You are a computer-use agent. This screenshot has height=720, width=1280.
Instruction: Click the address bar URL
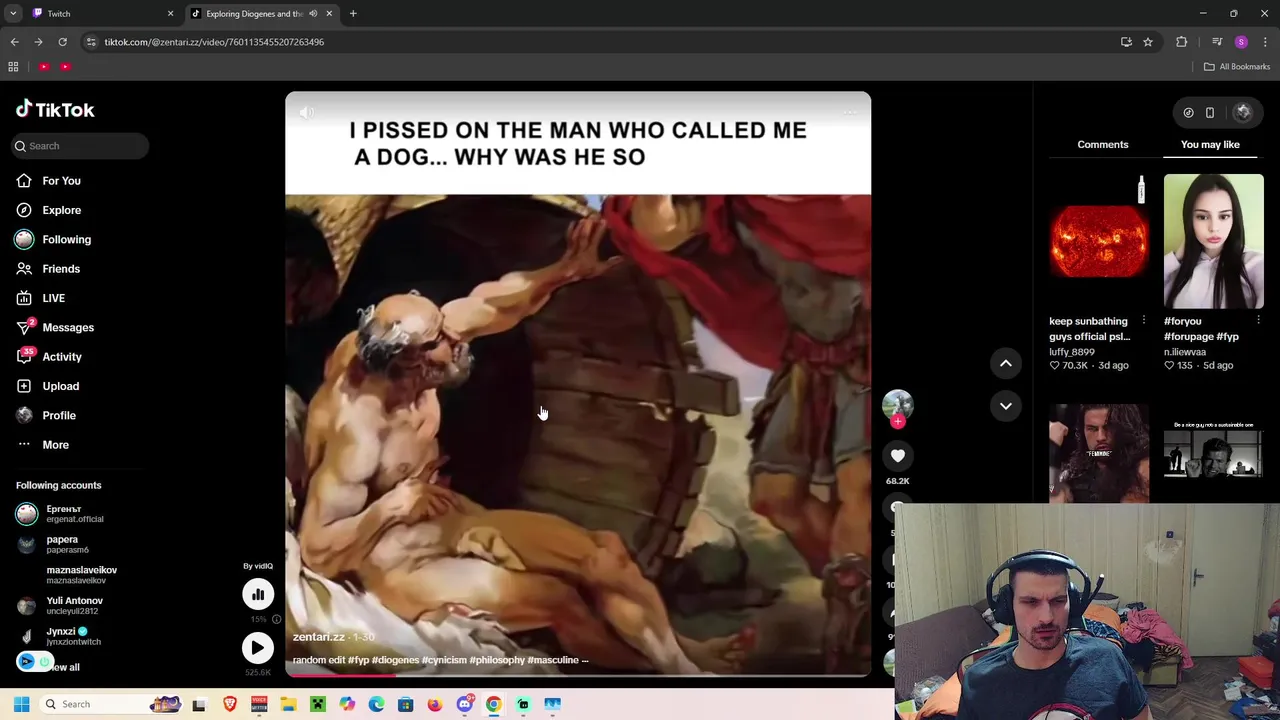tap(214, 42)
